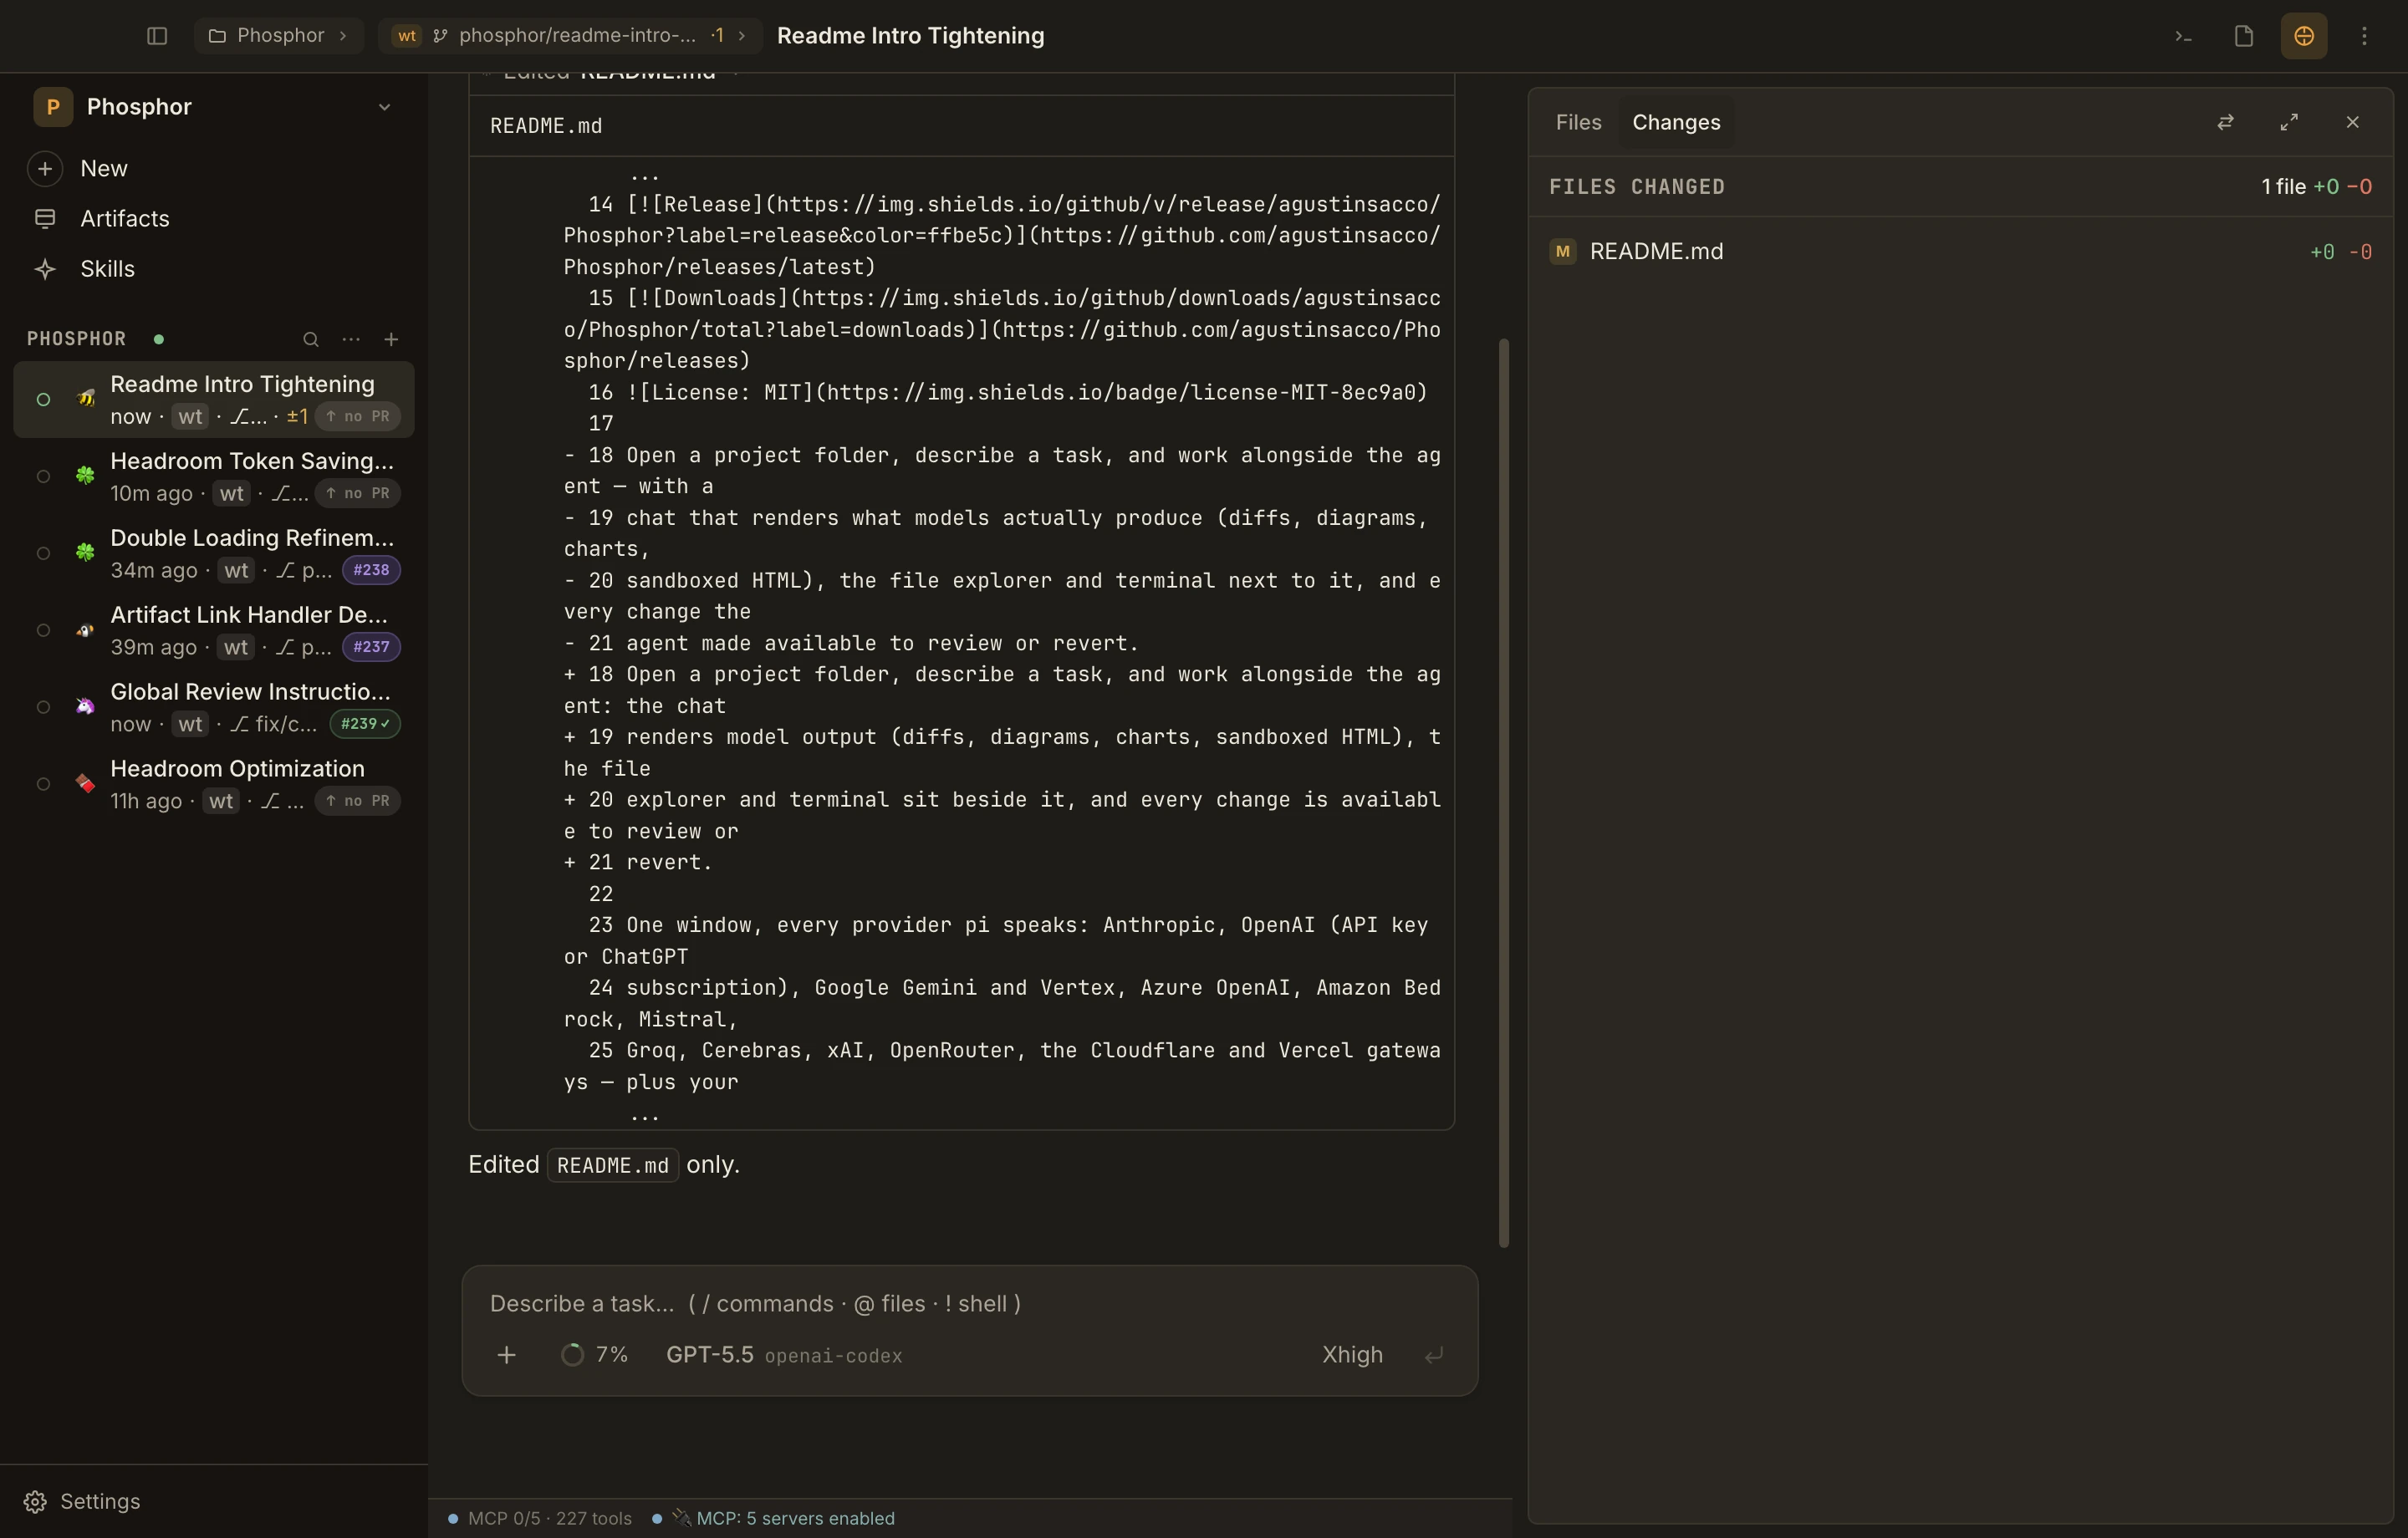Toggle the Xhigh reasoning level
Image resolution: width=2408 pixels, height=1538 pixels.
click(1352, 1355)
